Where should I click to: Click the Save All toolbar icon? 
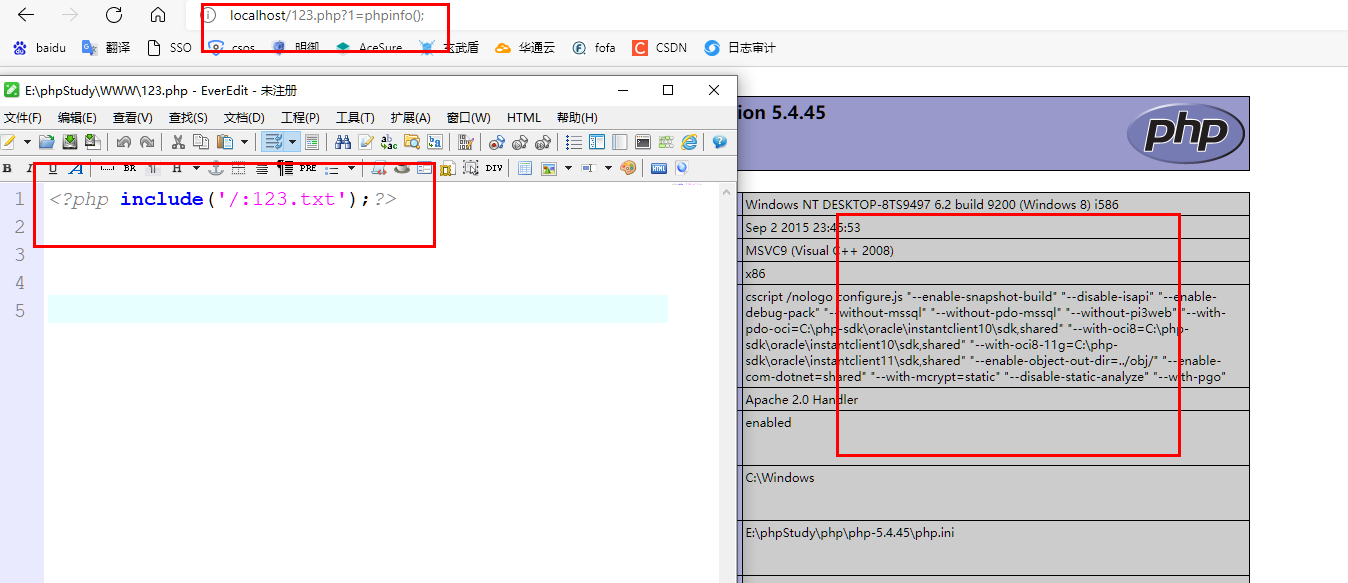point(91,142)
